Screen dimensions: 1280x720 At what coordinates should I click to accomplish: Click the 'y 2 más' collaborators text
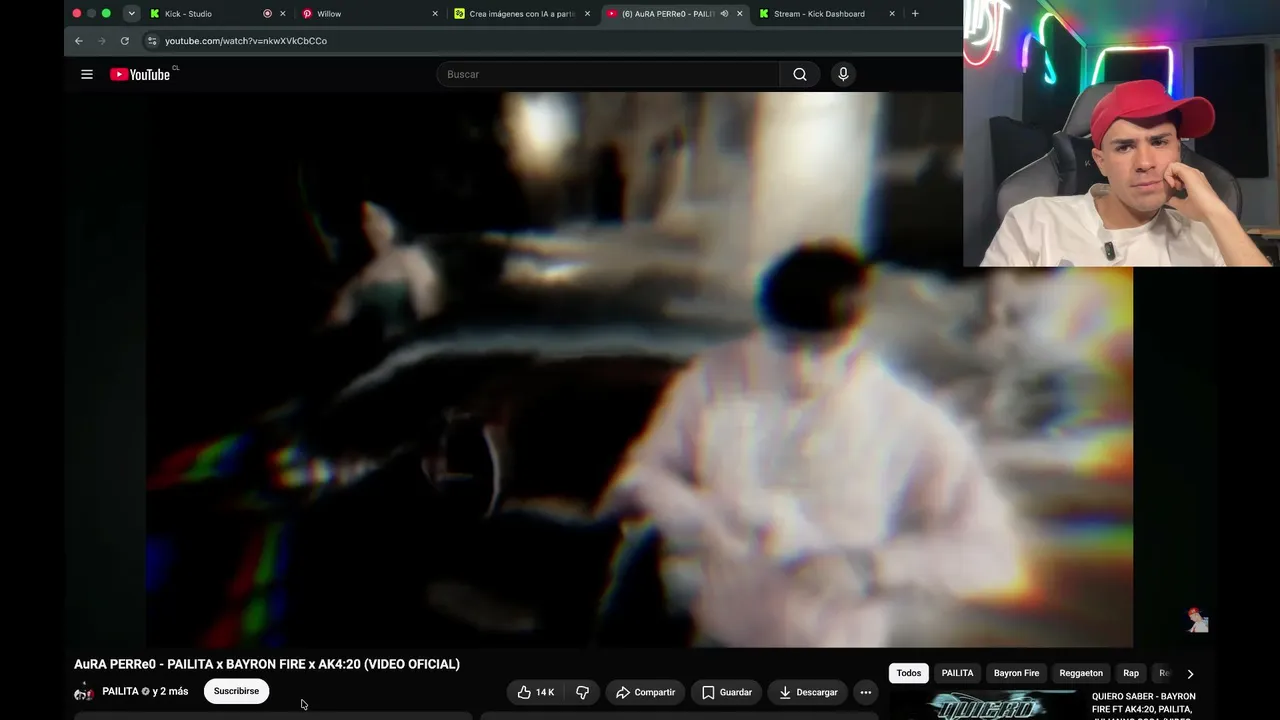click(171, 691)
